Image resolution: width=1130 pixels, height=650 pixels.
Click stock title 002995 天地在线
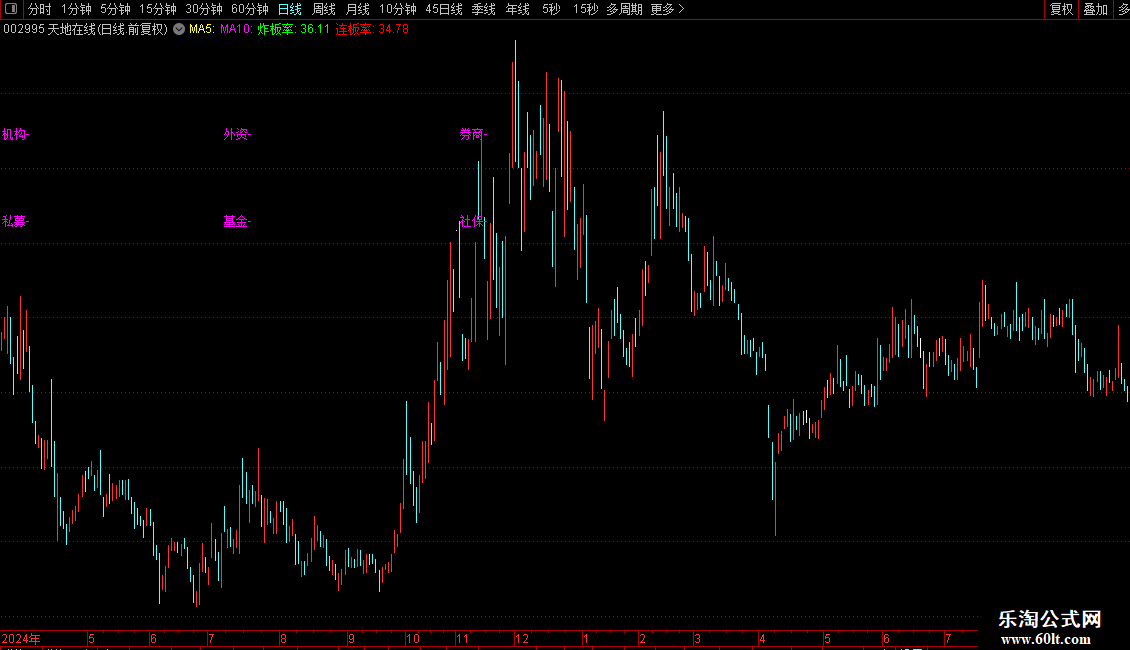pos(85,30)
